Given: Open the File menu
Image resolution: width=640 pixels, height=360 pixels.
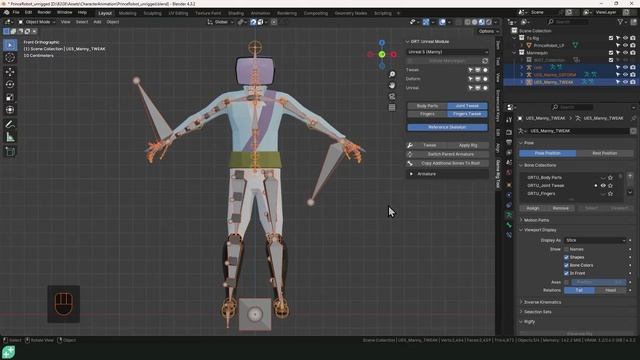Looking at the screenshot, I should pos(16,13).
